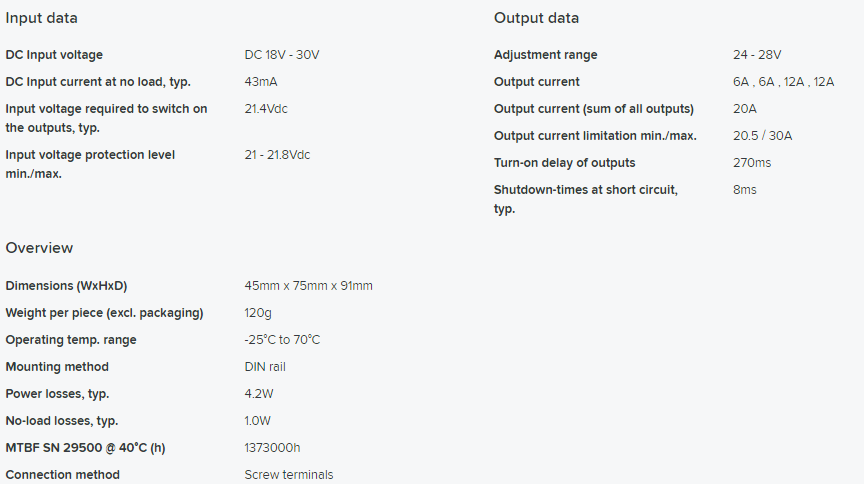Click the DC 18V - 30V value

[x=282, y=55]
